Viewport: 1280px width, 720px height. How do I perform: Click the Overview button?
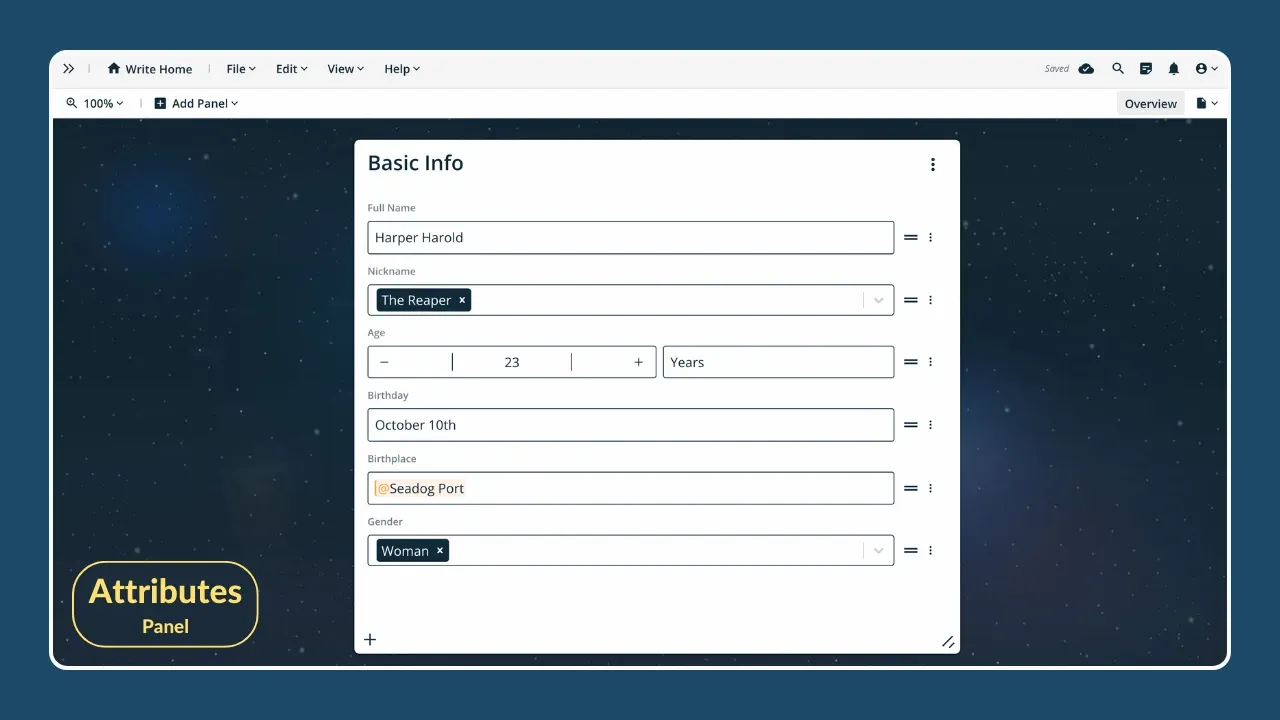(x=1150, y=103)
